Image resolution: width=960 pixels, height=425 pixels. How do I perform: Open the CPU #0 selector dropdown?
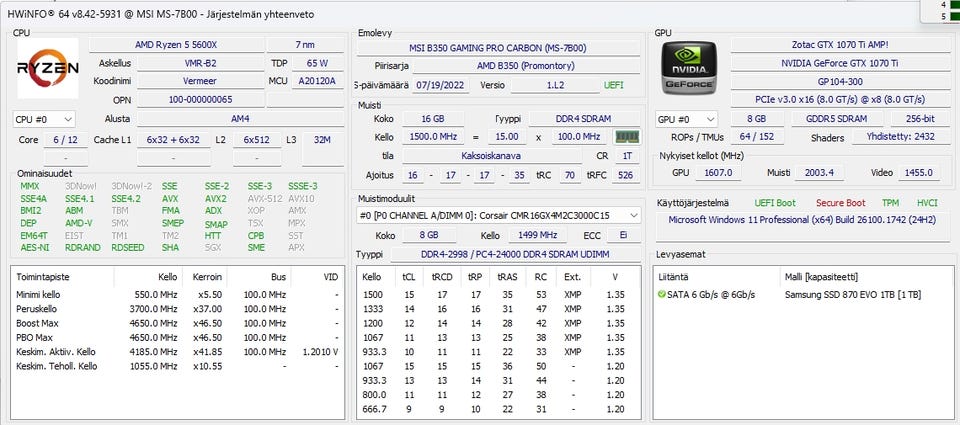44,119
